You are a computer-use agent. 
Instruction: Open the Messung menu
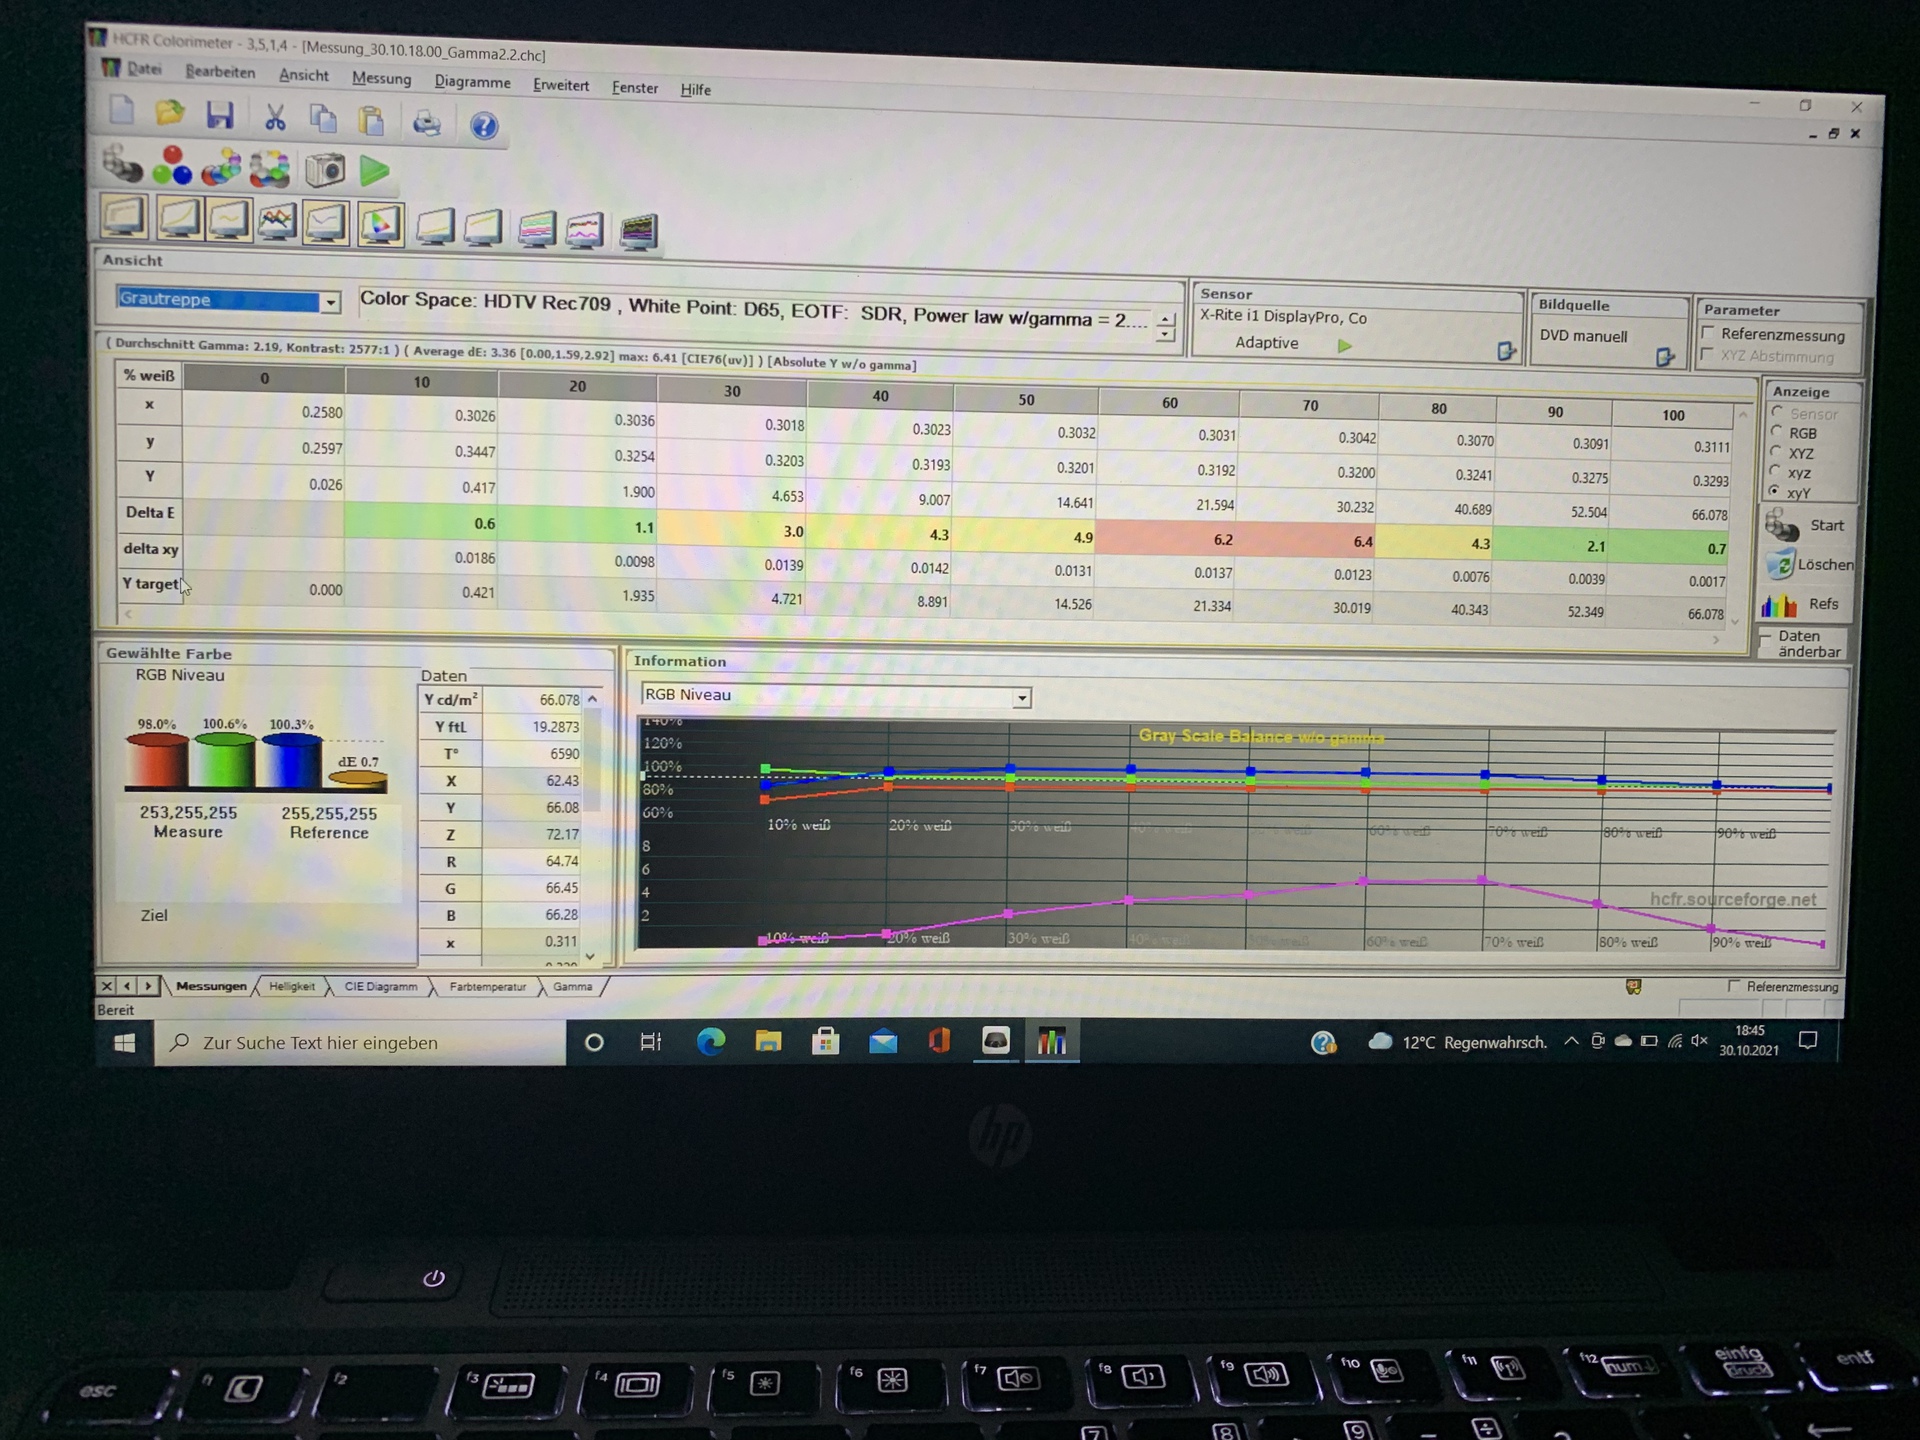[x=381, y=78]
